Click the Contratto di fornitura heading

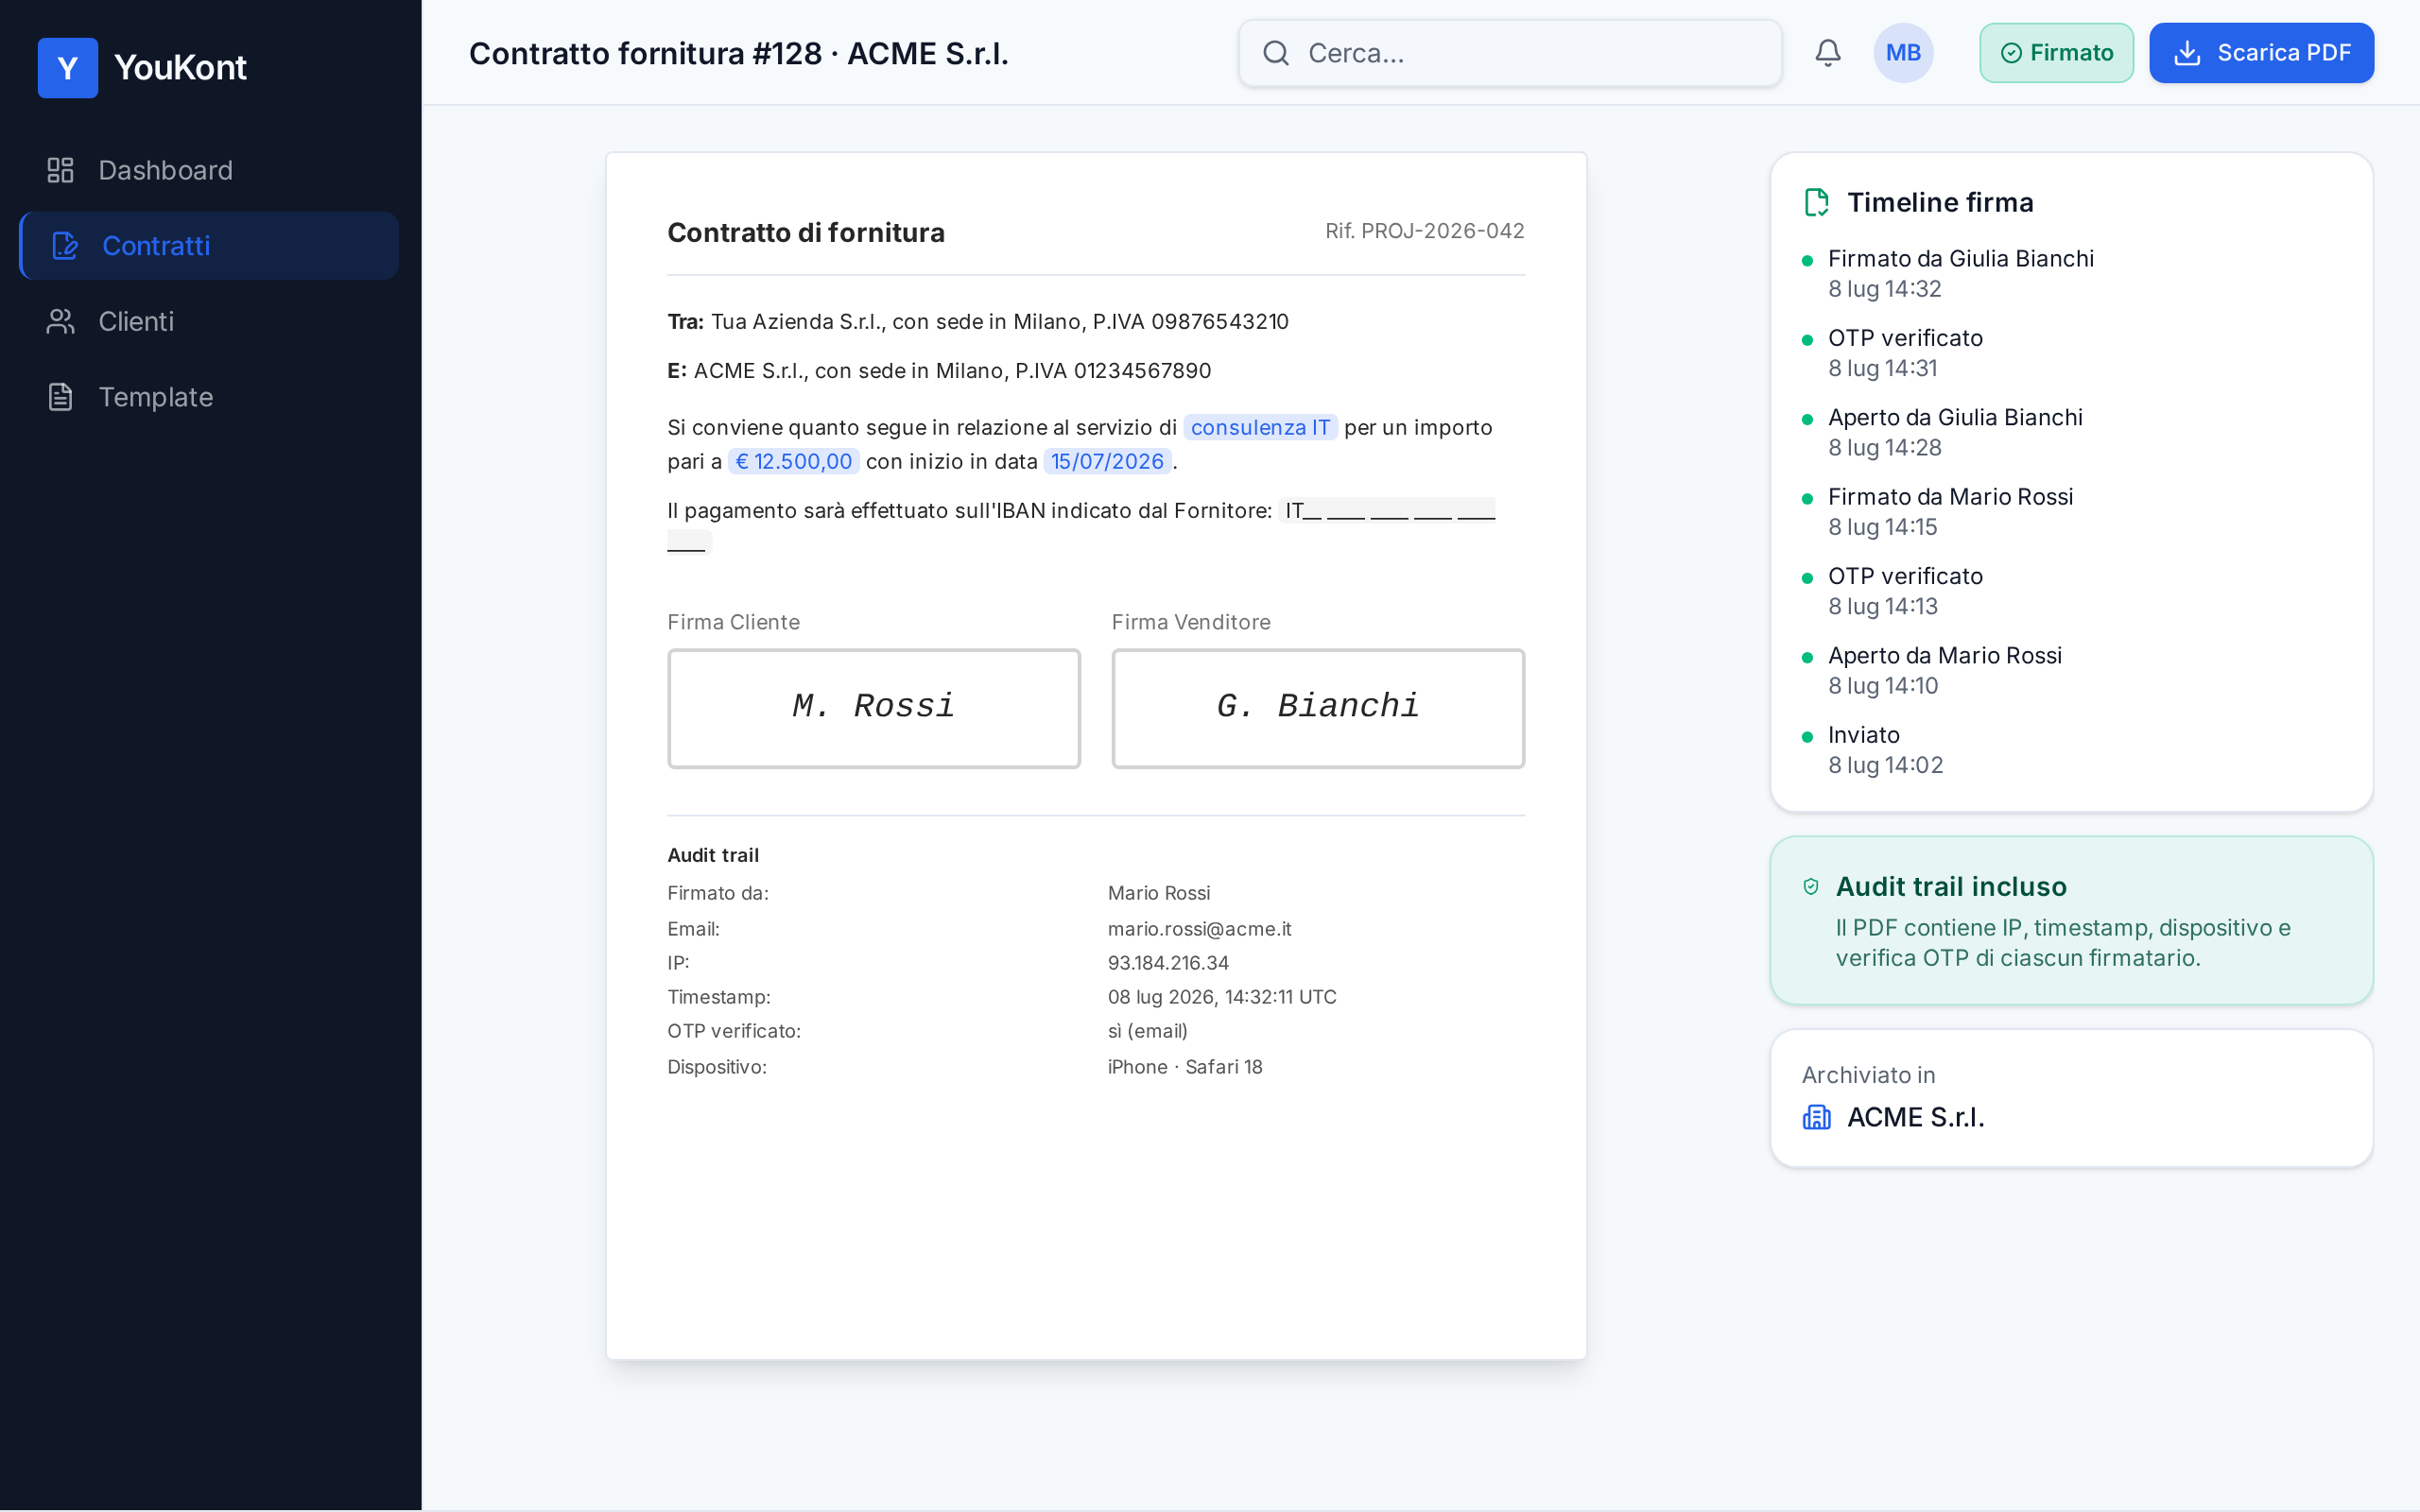805,232
